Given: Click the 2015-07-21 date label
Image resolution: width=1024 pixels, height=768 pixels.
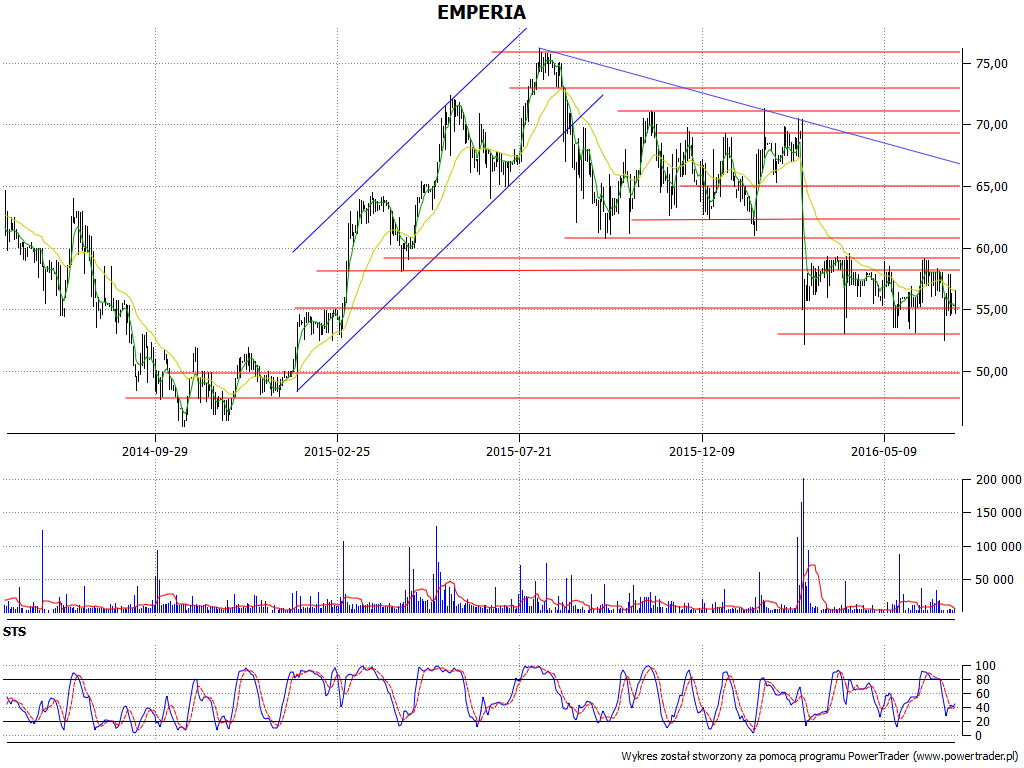Looking at the screenshot, I should pos(519,451).
